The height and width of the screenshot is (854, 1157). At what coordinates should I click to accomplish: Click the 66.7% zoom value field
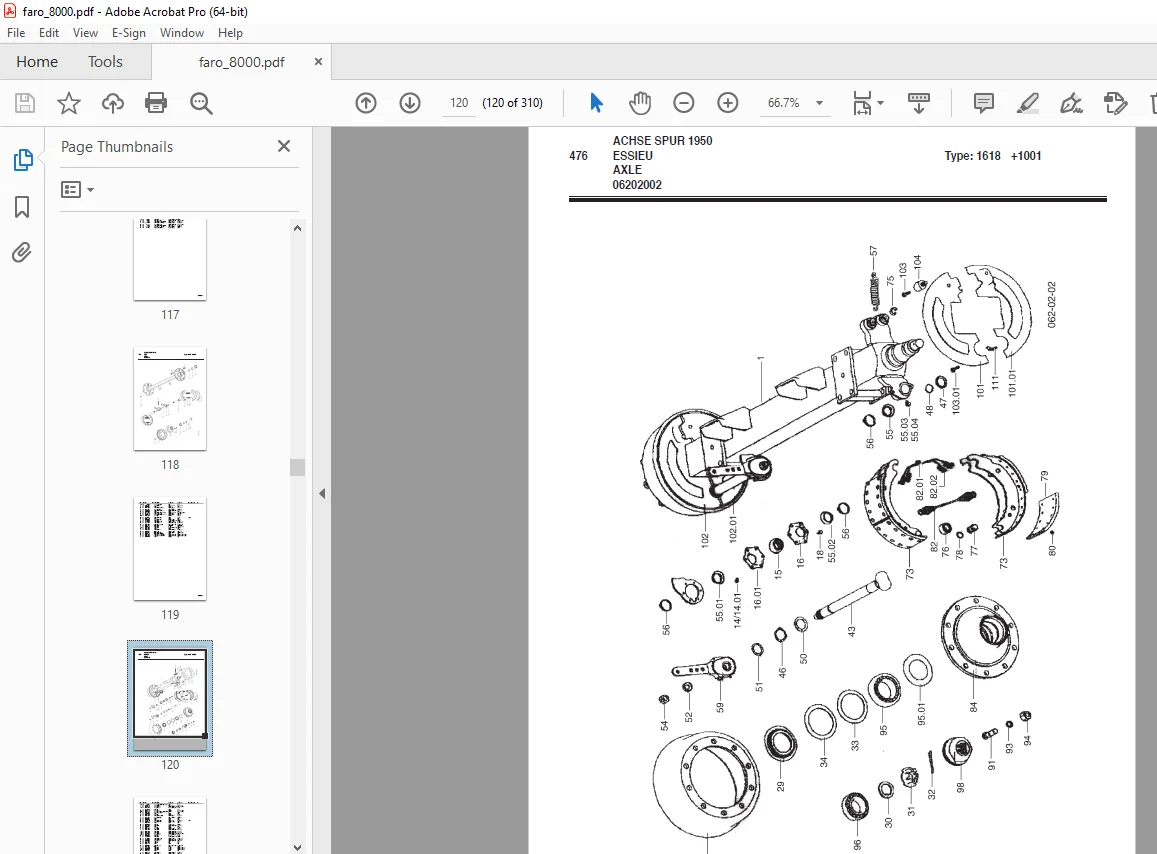[x=784, y=103]
